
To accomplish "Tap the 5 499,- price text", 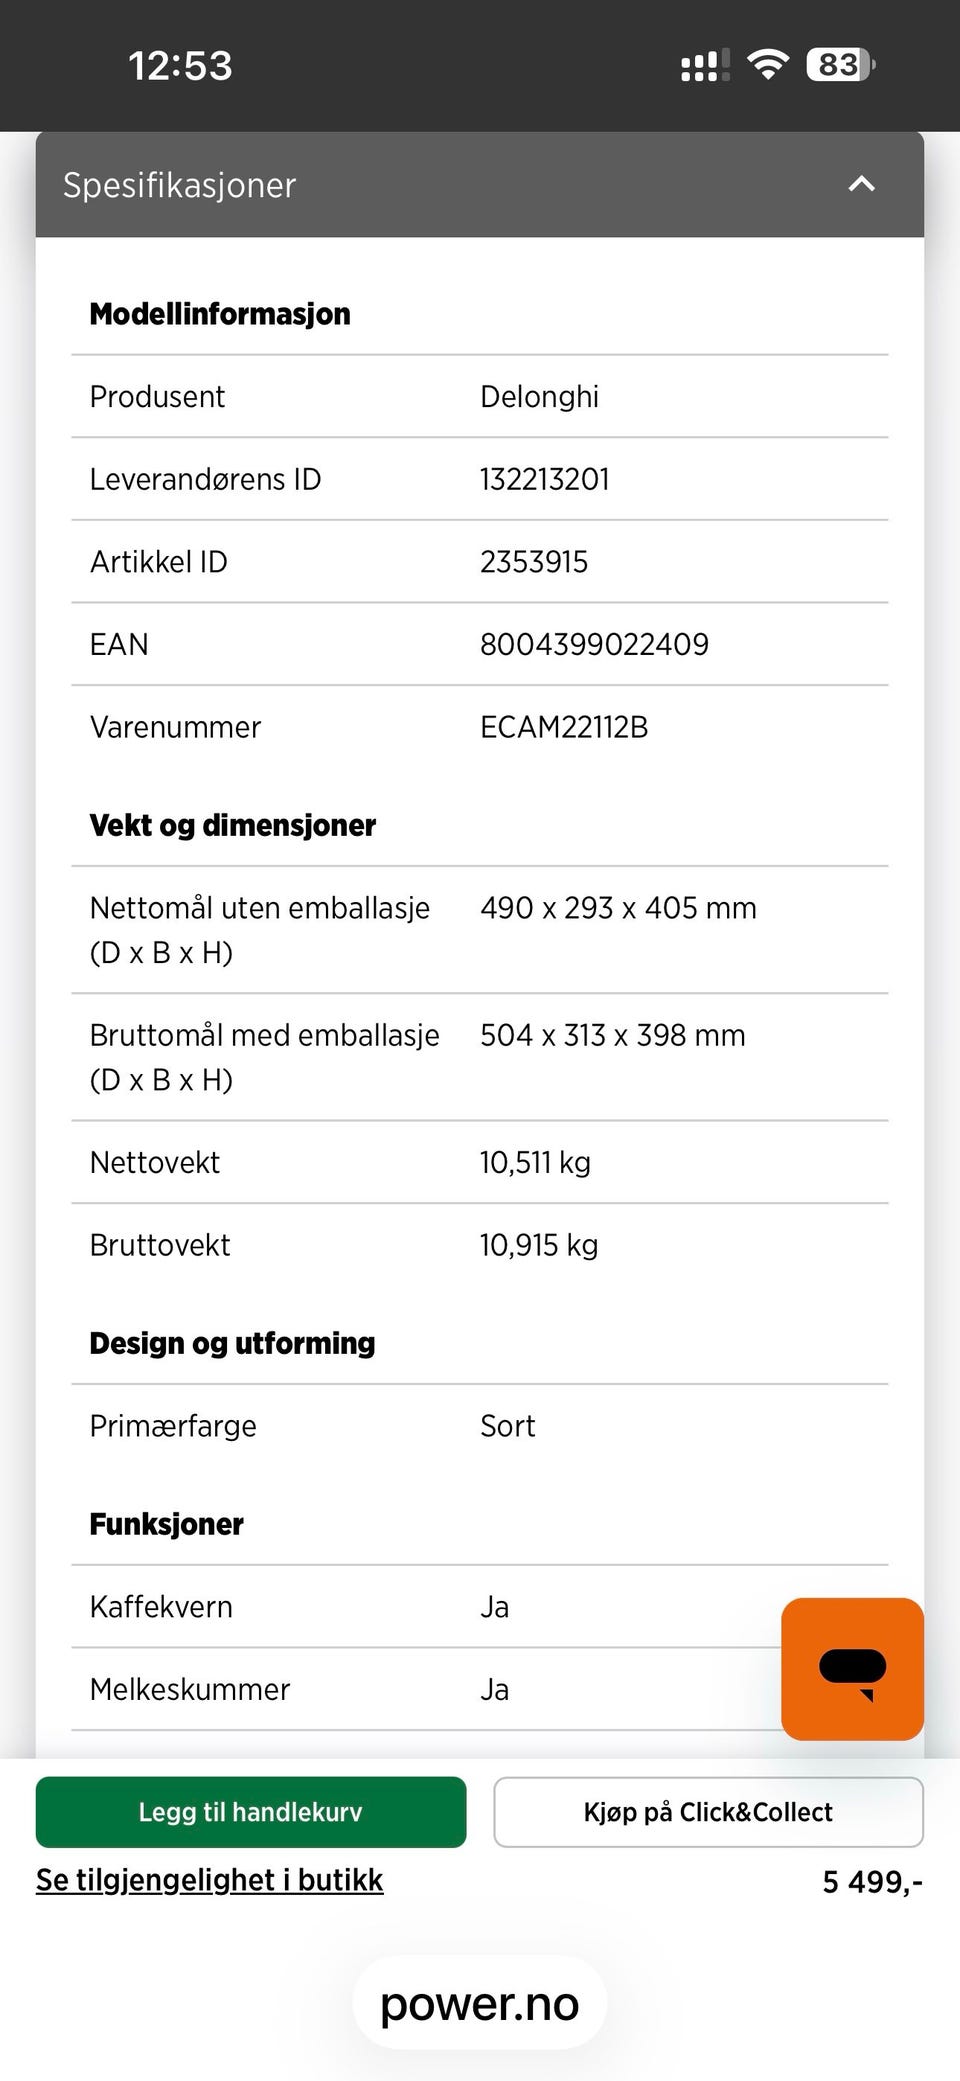I will click(x=872, y=1882).
